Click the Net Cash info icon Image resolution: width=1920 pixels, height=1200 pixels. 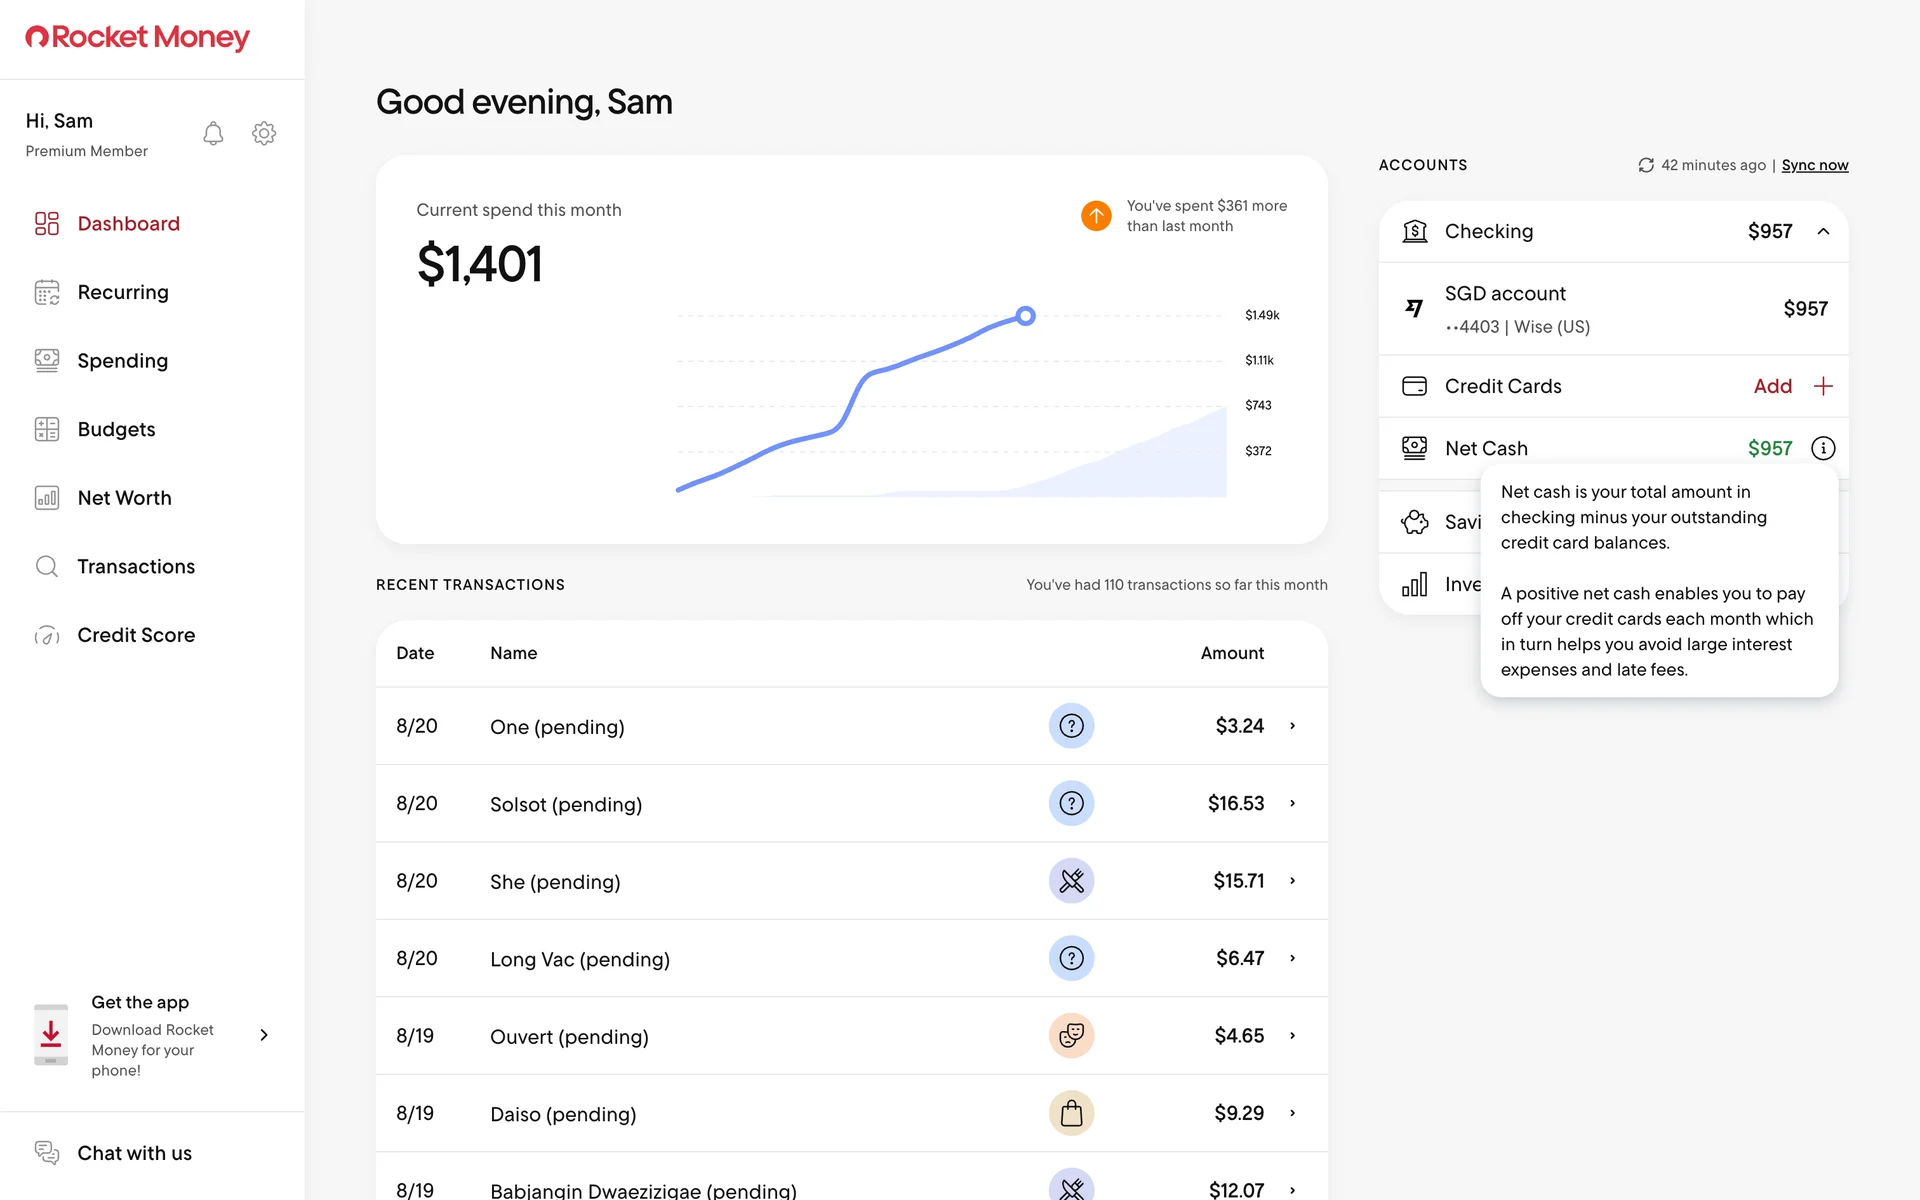click(1823, 448)
